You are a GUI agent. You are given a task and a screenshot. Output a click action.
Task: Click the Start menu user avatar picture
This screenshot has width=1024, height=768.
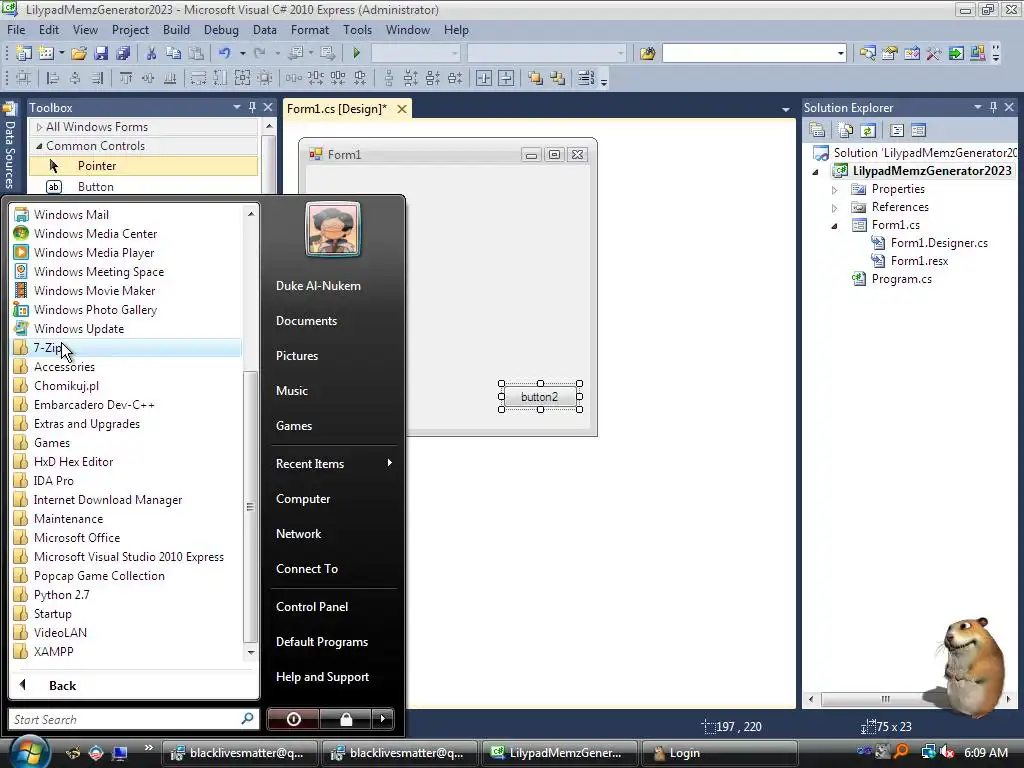click(x=333, y=229)
